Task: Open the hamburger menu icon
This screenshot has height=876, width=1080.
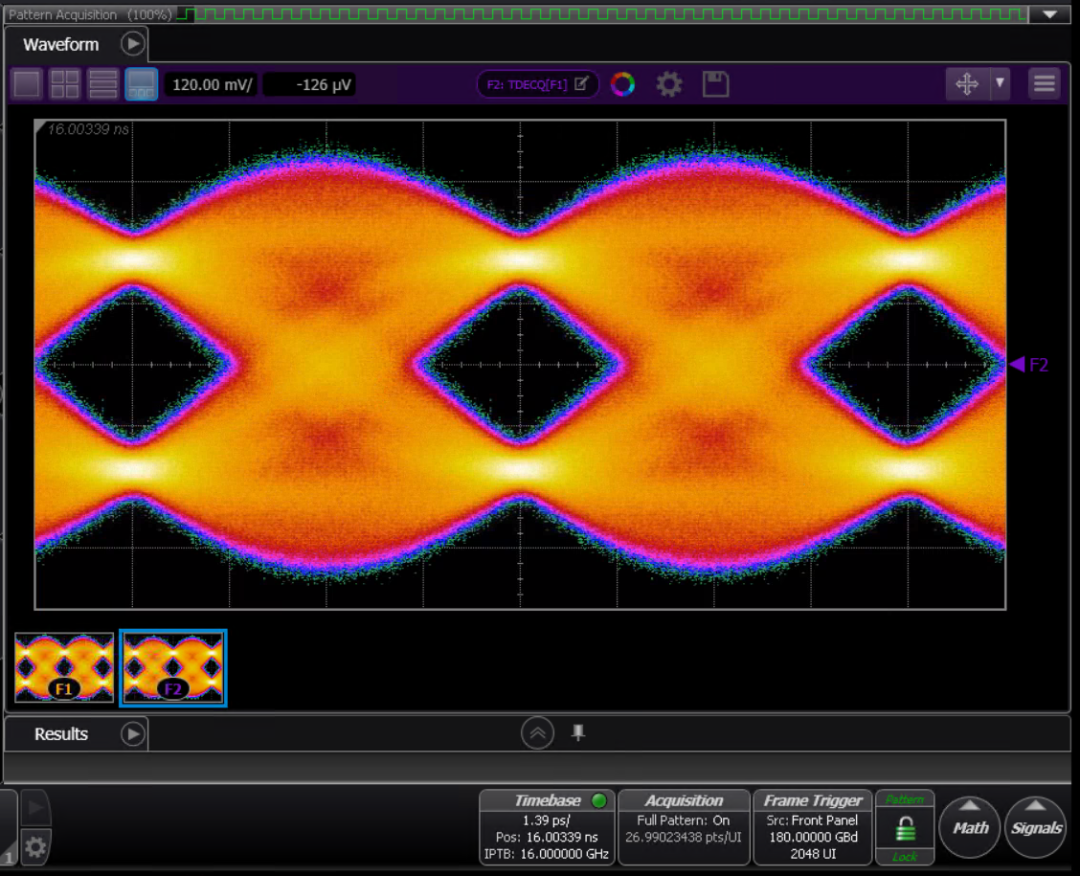Action: coord(1044,84)
